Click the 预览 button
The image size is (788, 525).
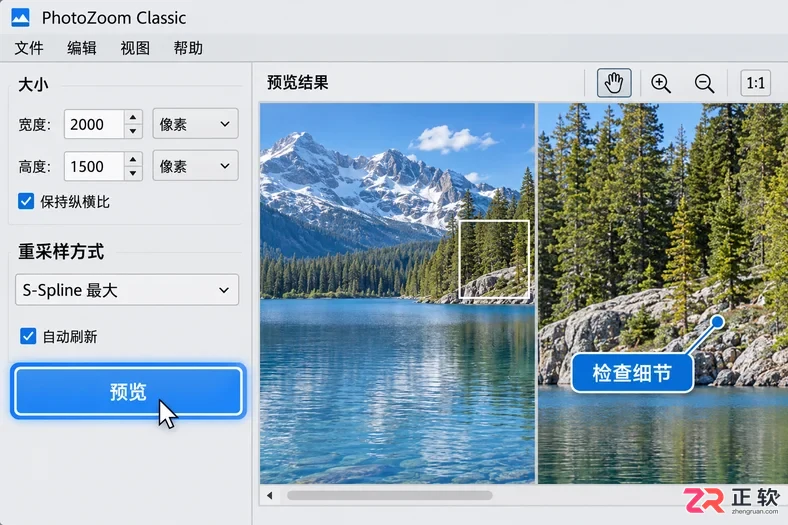click(x=128, y=391)
